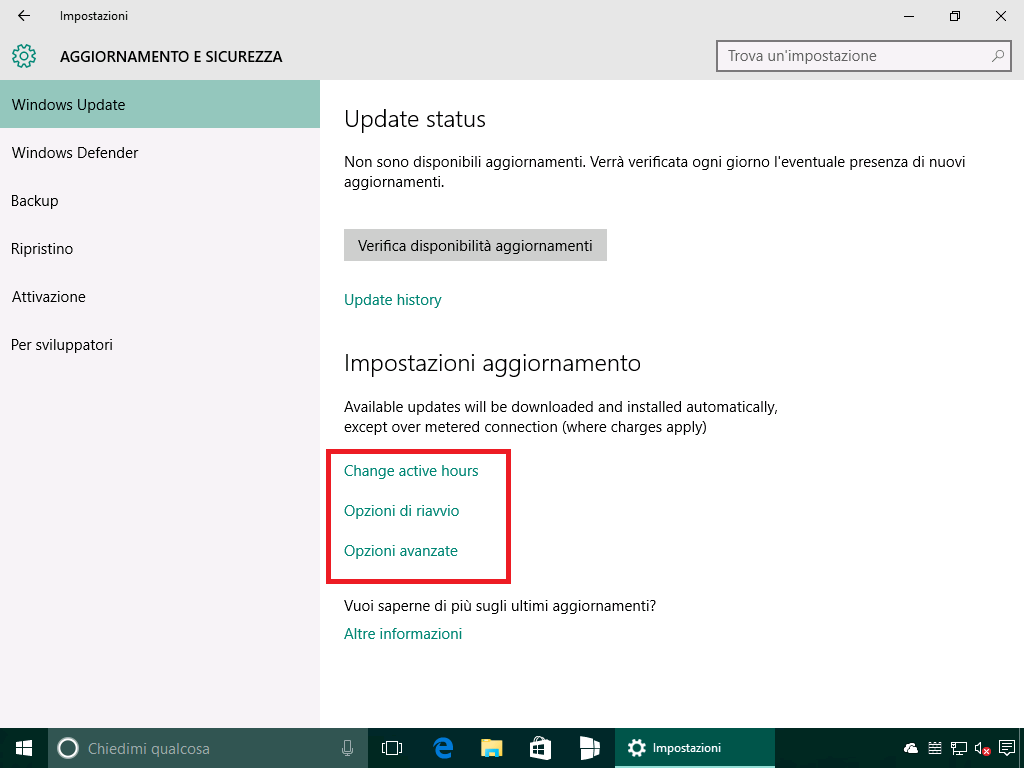1024x768 pixels.
Task: Open the Altre informazioni link
Action: coord(403,634)
